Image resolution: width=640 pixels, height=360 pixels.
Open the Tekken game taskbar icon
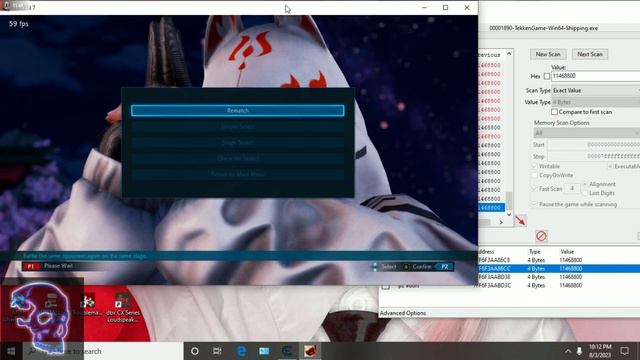click(310, 351)
